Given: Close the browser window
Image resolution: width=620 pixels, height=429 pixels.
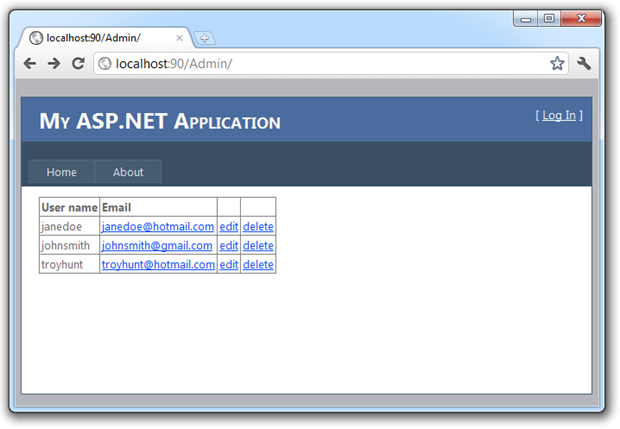Looking at the screenshot, I should tap(581, 18).
